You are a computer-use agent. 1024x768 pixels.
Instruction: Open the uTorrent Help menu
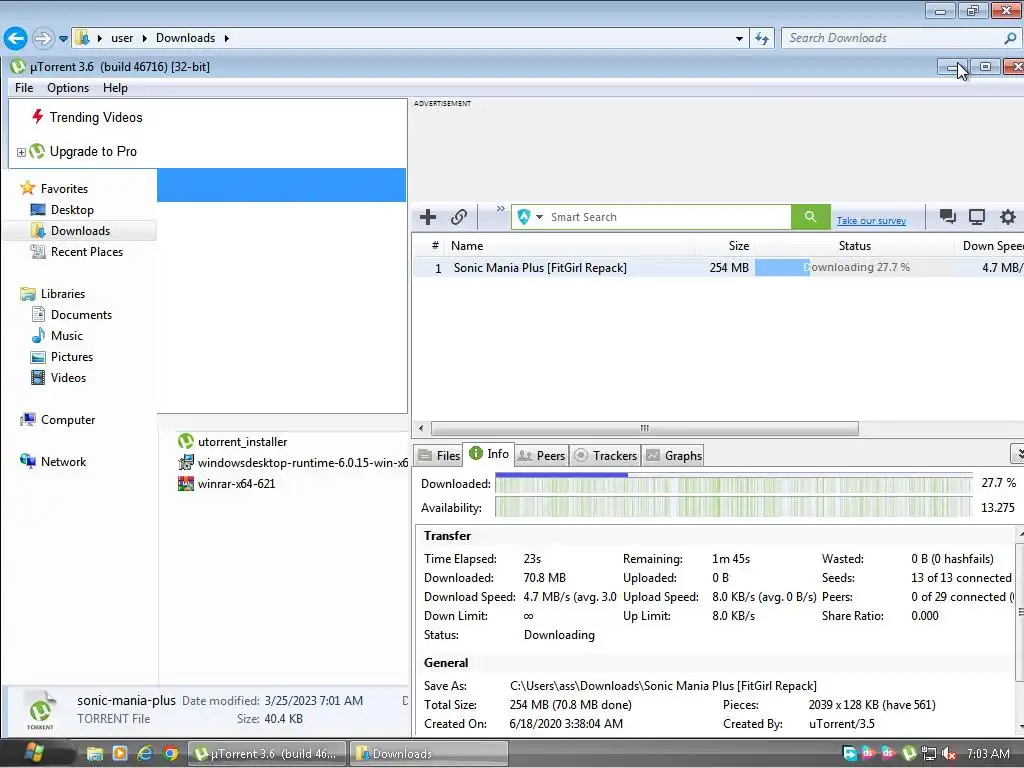[x=115, y=88]
